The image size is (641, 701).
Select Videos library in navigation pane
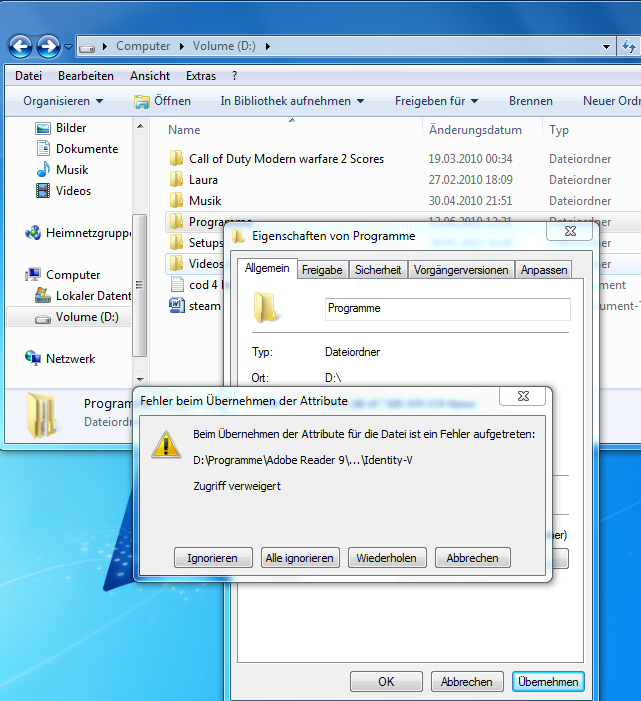coord(63,191)
